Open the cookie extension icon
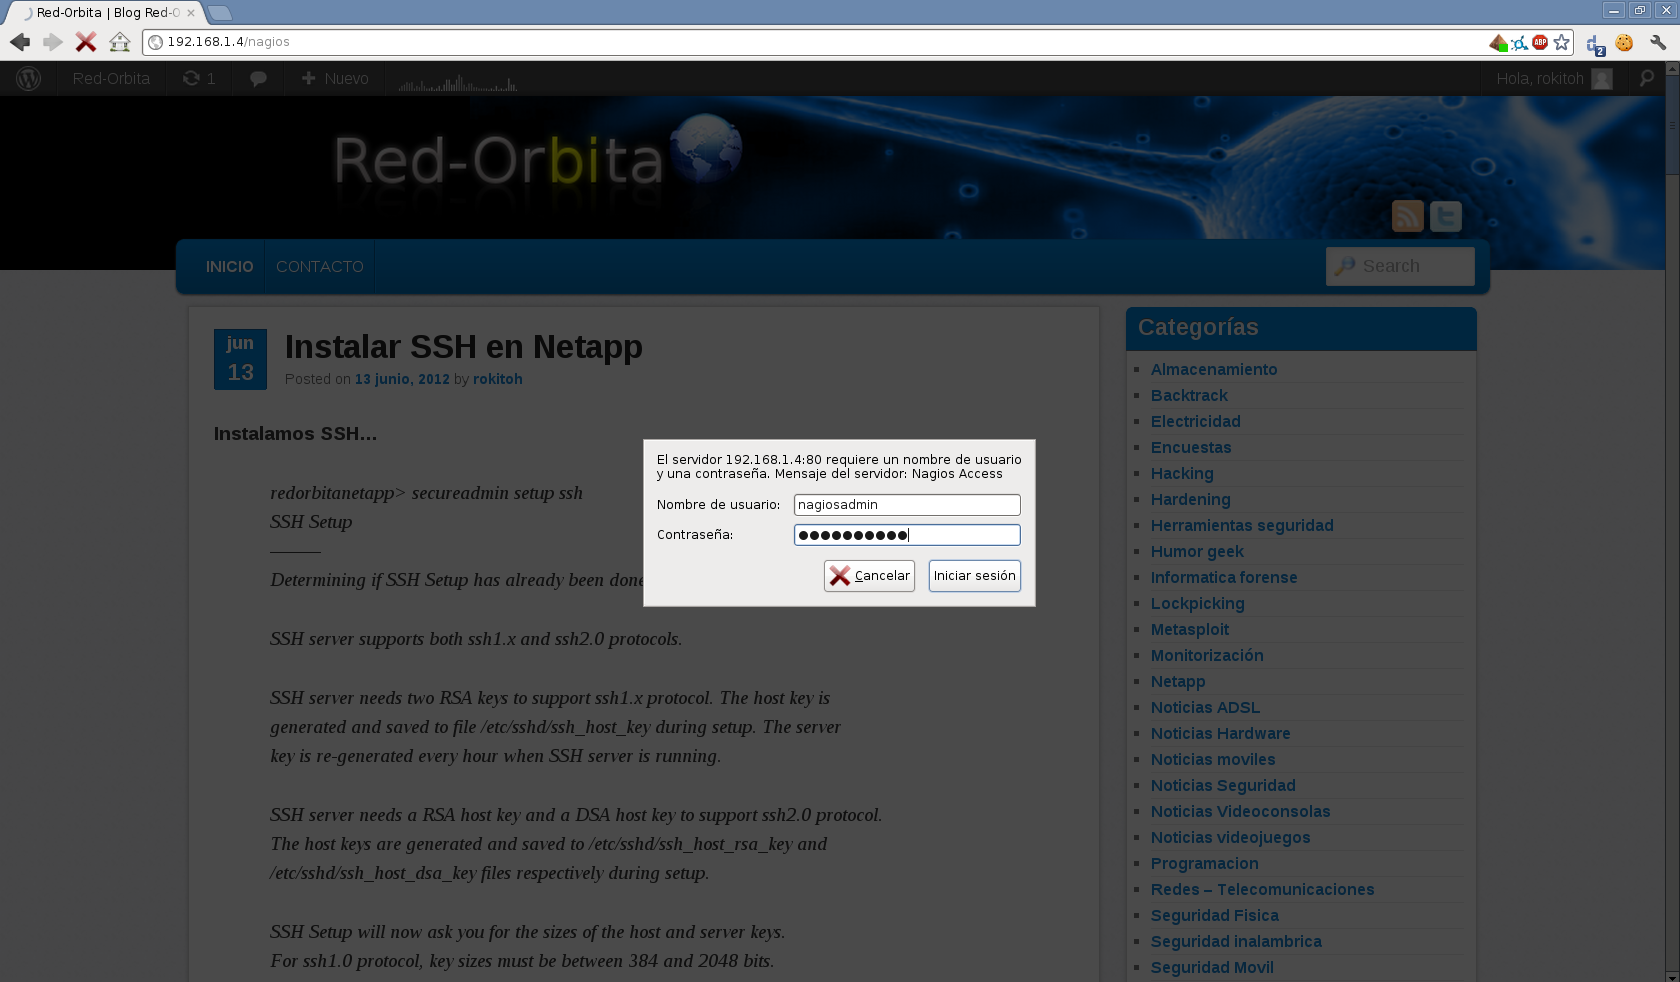This screenshot has width=1680, height=982. tap(1624, 43)
